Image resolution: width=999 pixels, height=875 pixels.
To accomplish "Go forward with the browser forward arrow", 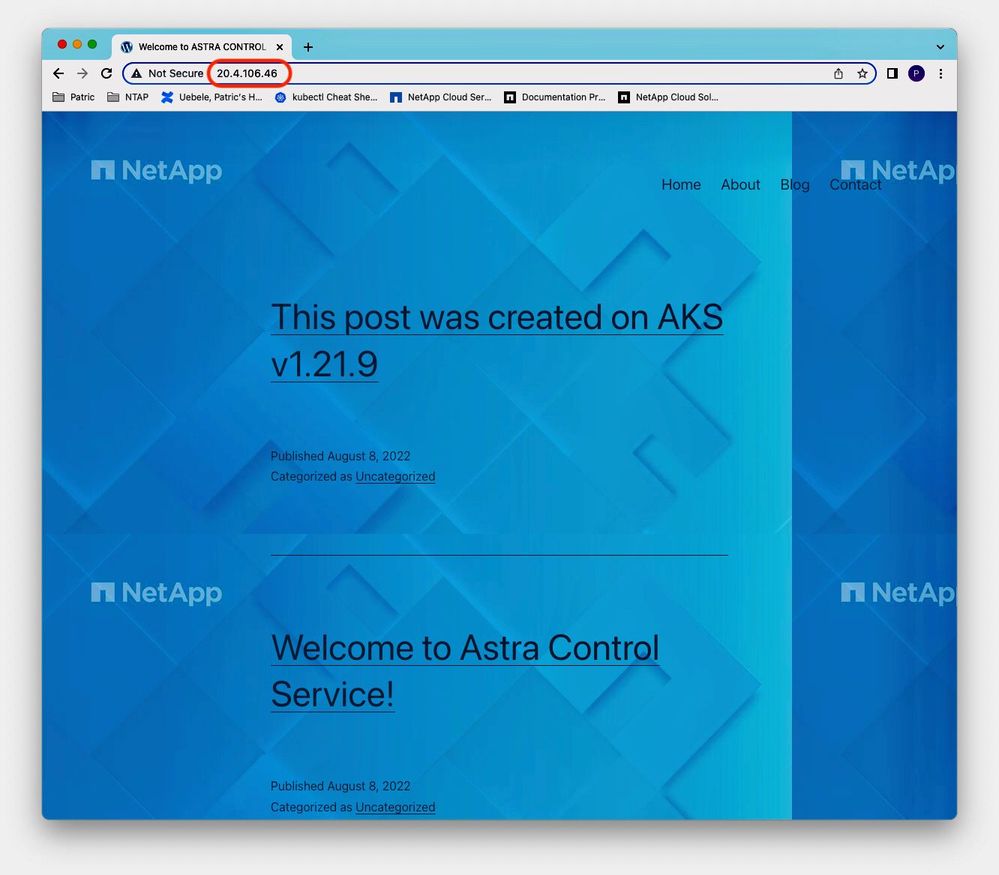I will 82,73.
